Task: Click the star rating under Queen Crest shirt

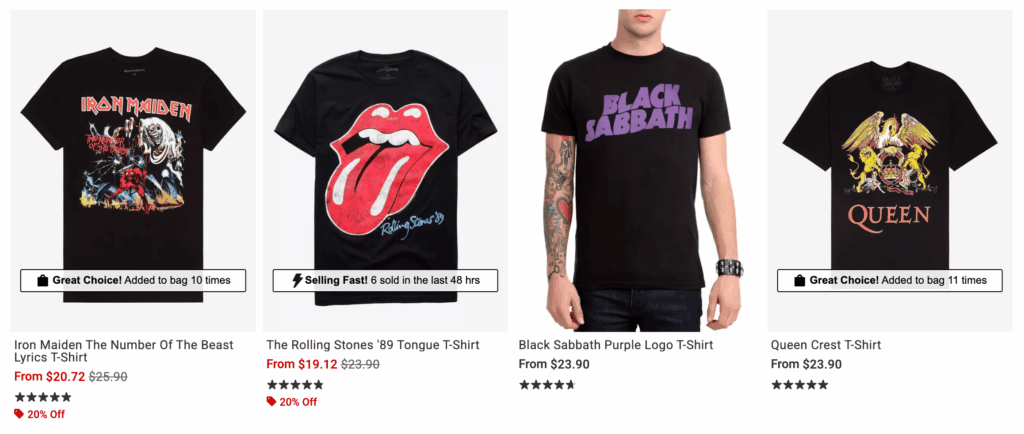Action: [799, 385]
